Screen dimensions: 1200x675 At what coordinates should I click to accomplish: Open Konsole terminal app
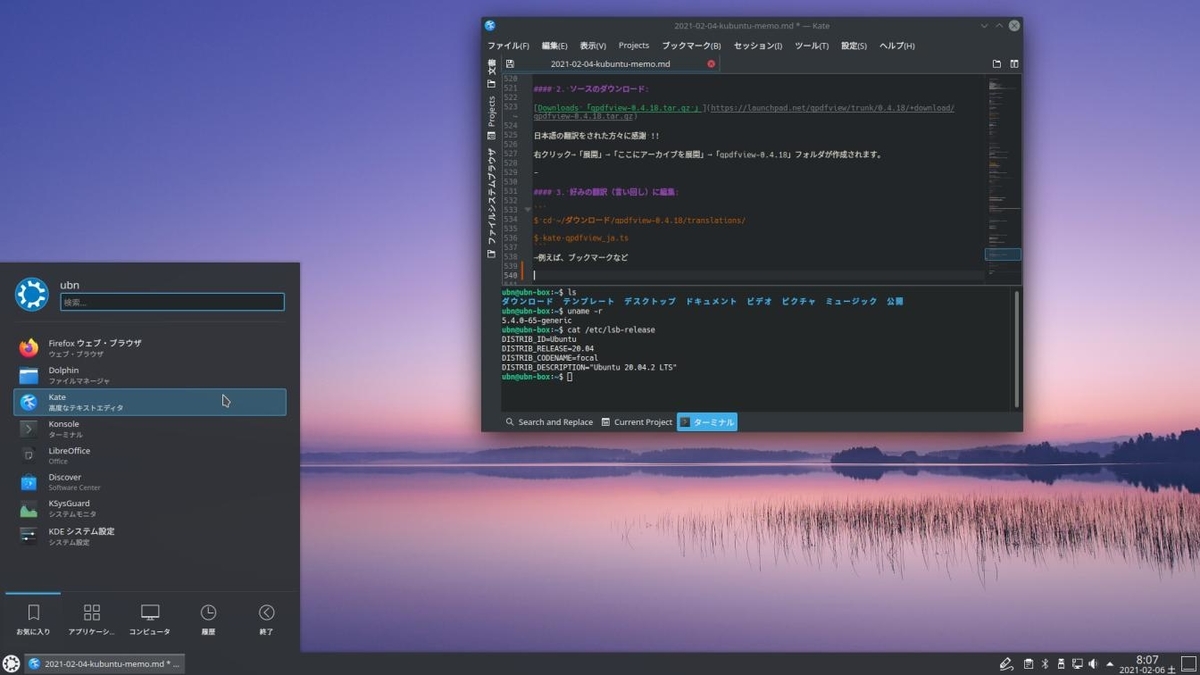coord(150,429)
